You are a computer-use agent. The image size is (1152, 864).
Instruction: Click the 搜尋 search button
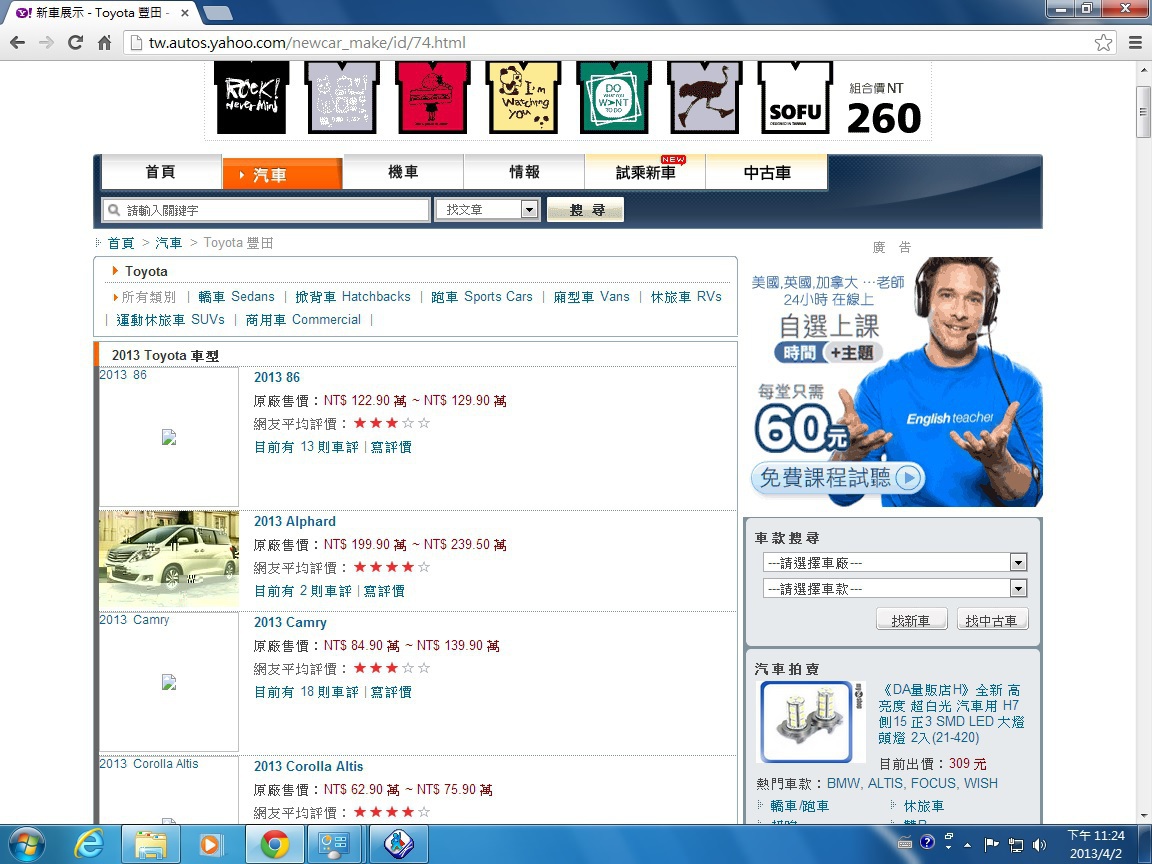pyautogui.click(x=586, y=209)
